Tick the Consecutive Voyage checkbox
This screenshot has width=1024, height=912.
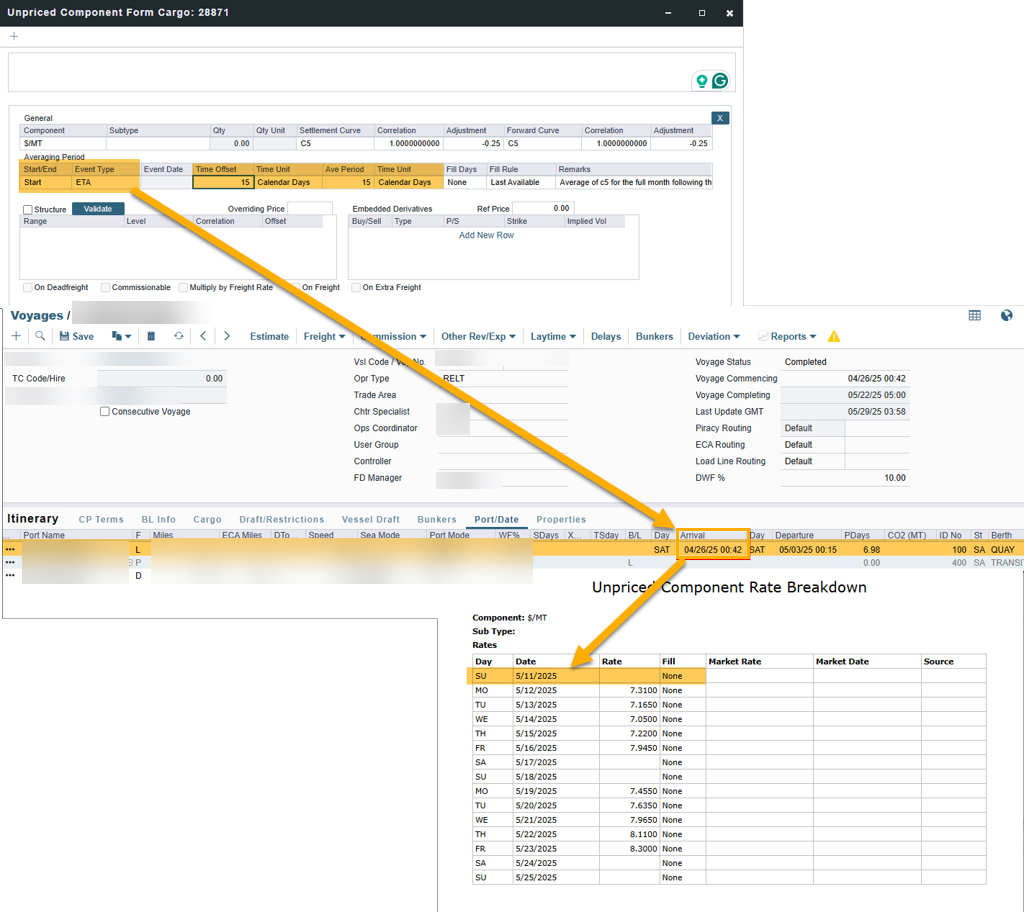click(105, 412)
